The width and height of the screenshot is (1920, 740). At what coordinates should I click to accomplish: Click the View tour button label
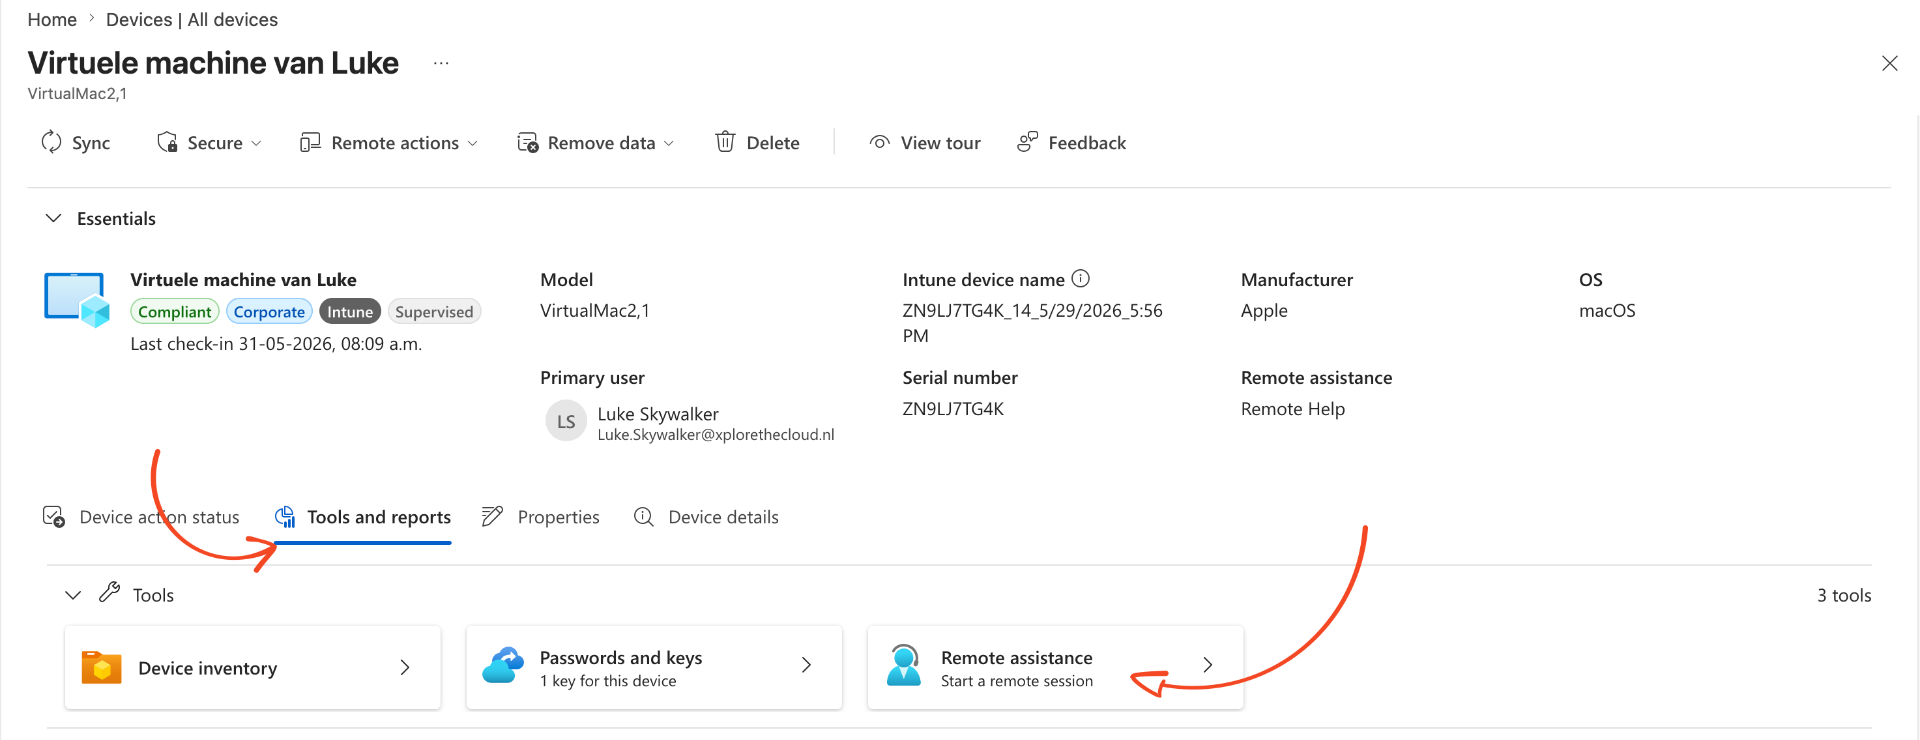(x=941, y=143)
